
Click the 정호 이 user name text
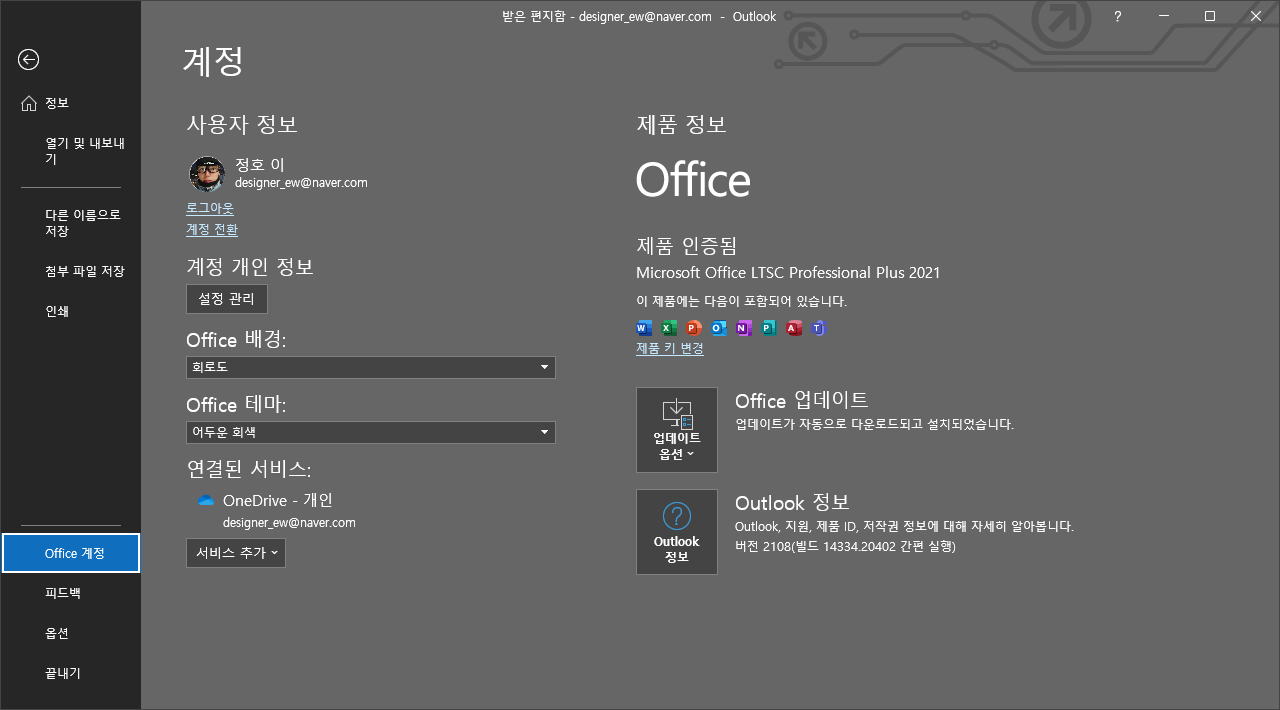tap(260, 165)
